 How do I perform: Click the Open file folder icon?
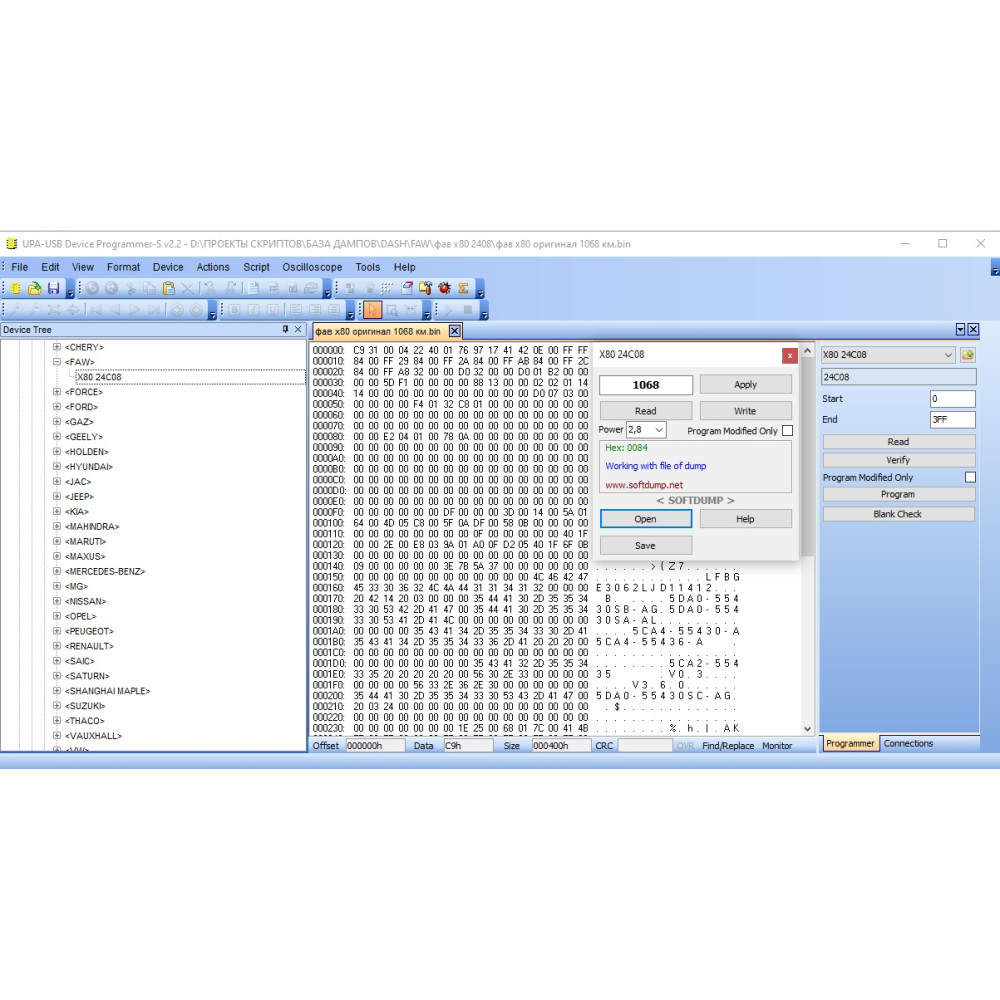pyautogui.click(x=34, y=288)
